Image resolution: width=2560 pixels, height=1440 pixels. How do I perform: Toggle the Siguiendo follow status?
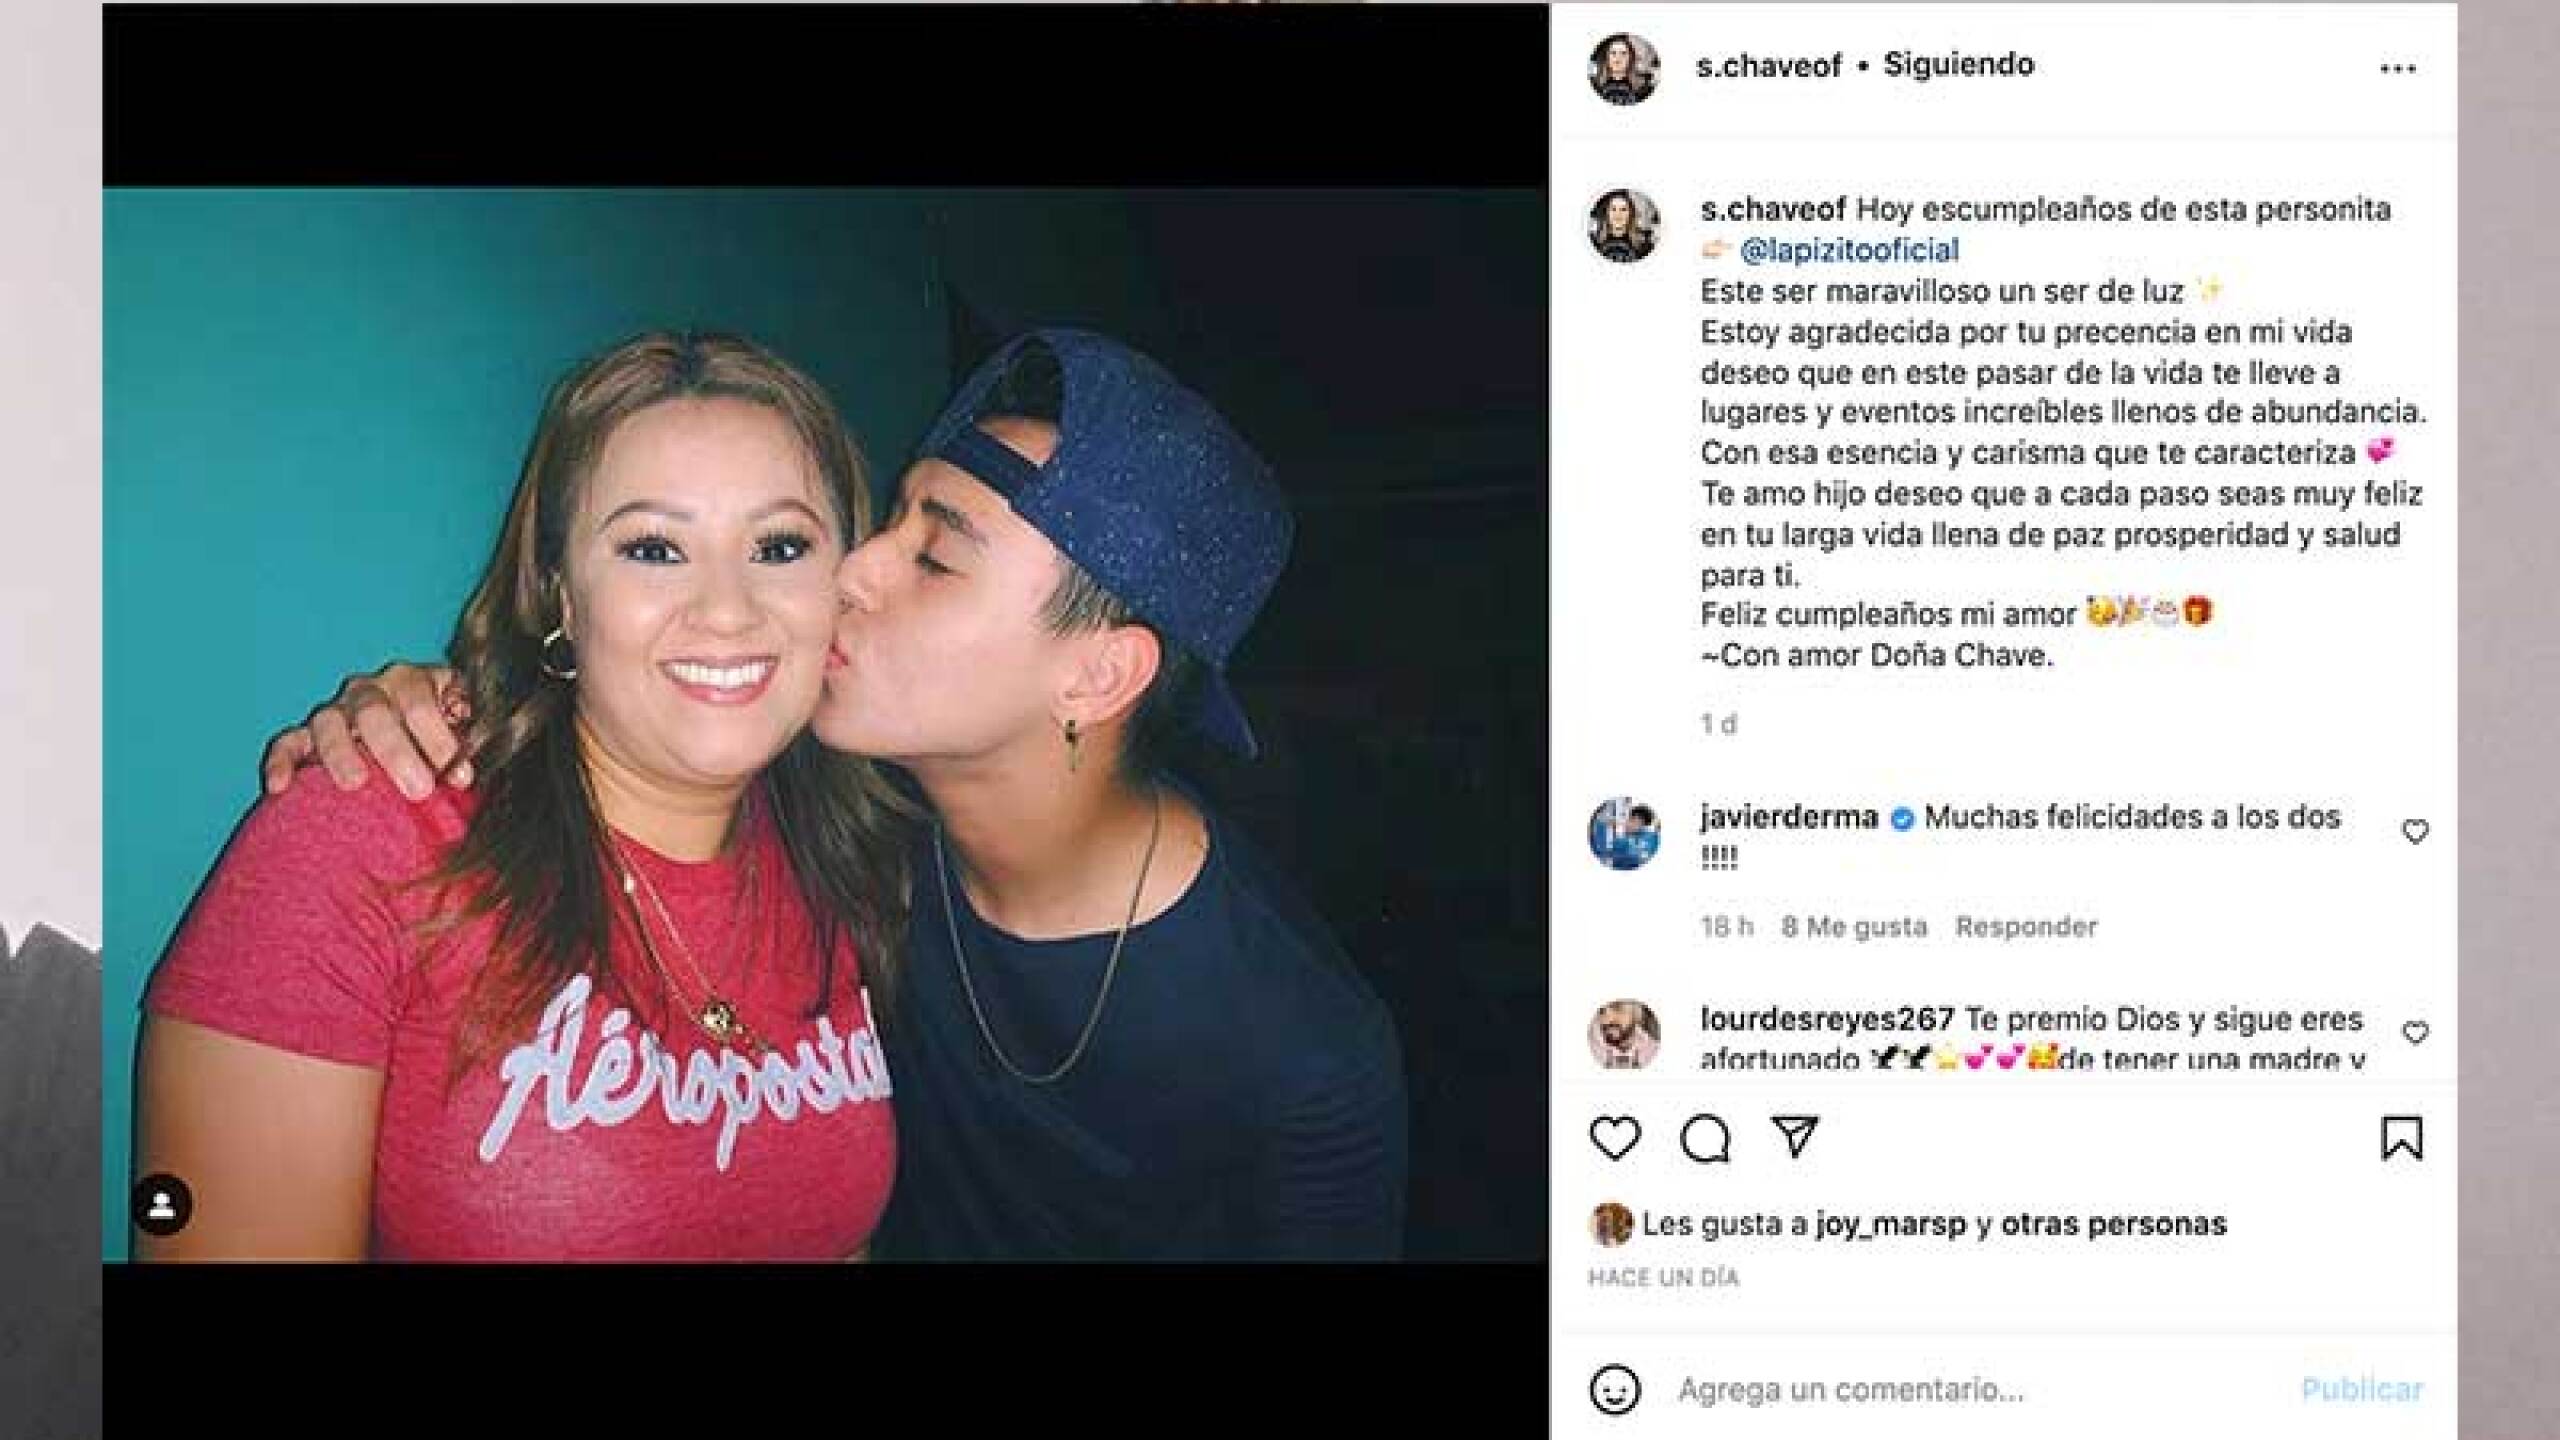[x=1958, y=65]
